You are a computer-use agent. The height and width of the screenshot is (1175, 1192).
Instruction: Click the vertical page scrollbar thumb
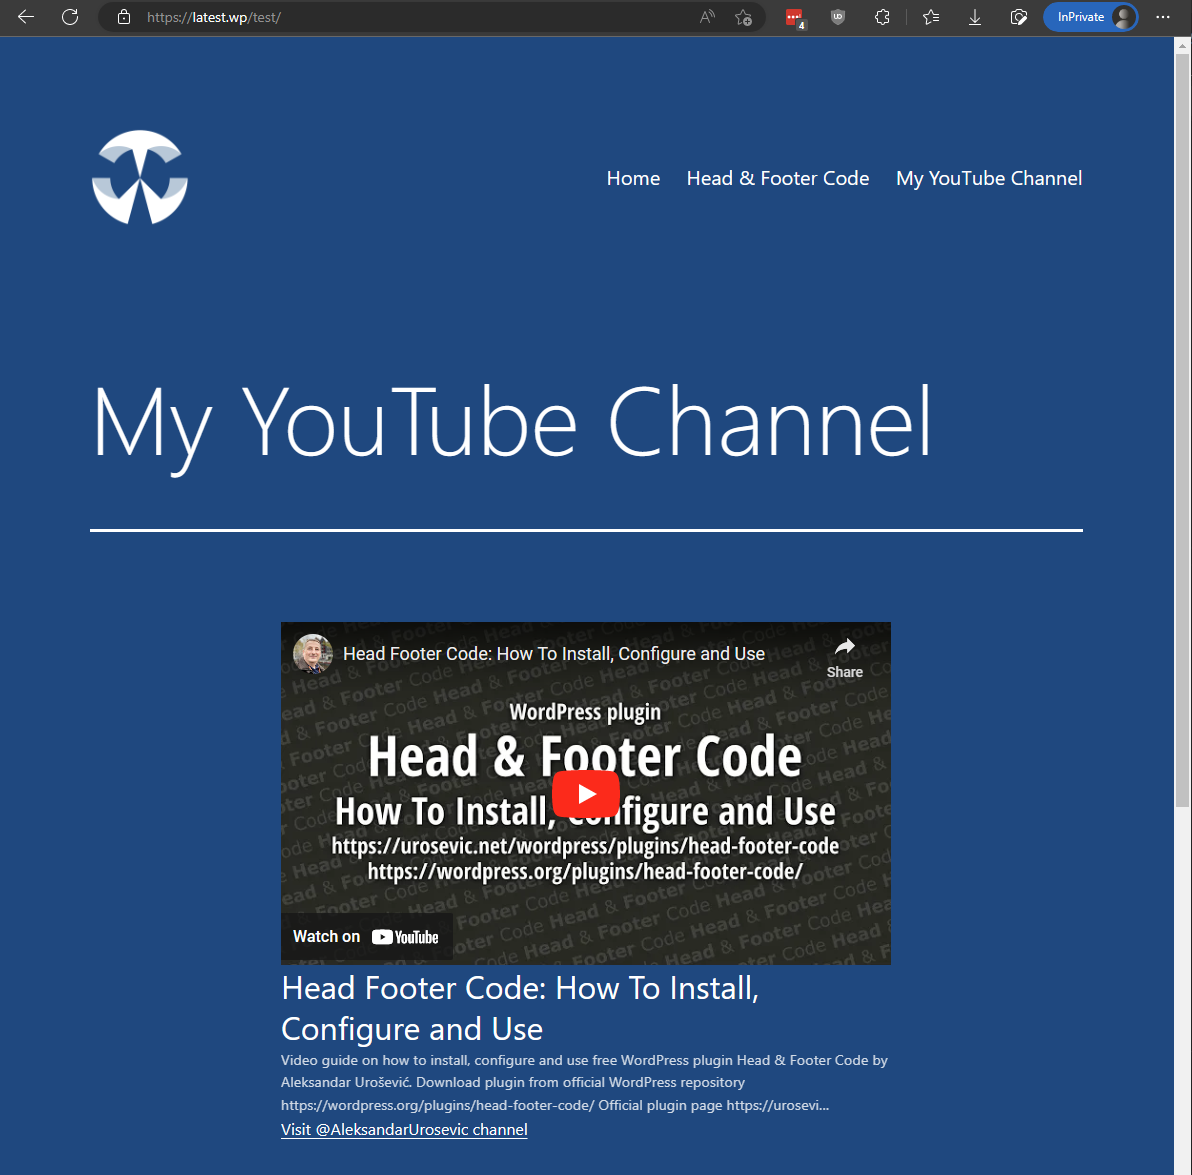[1182, 430]
